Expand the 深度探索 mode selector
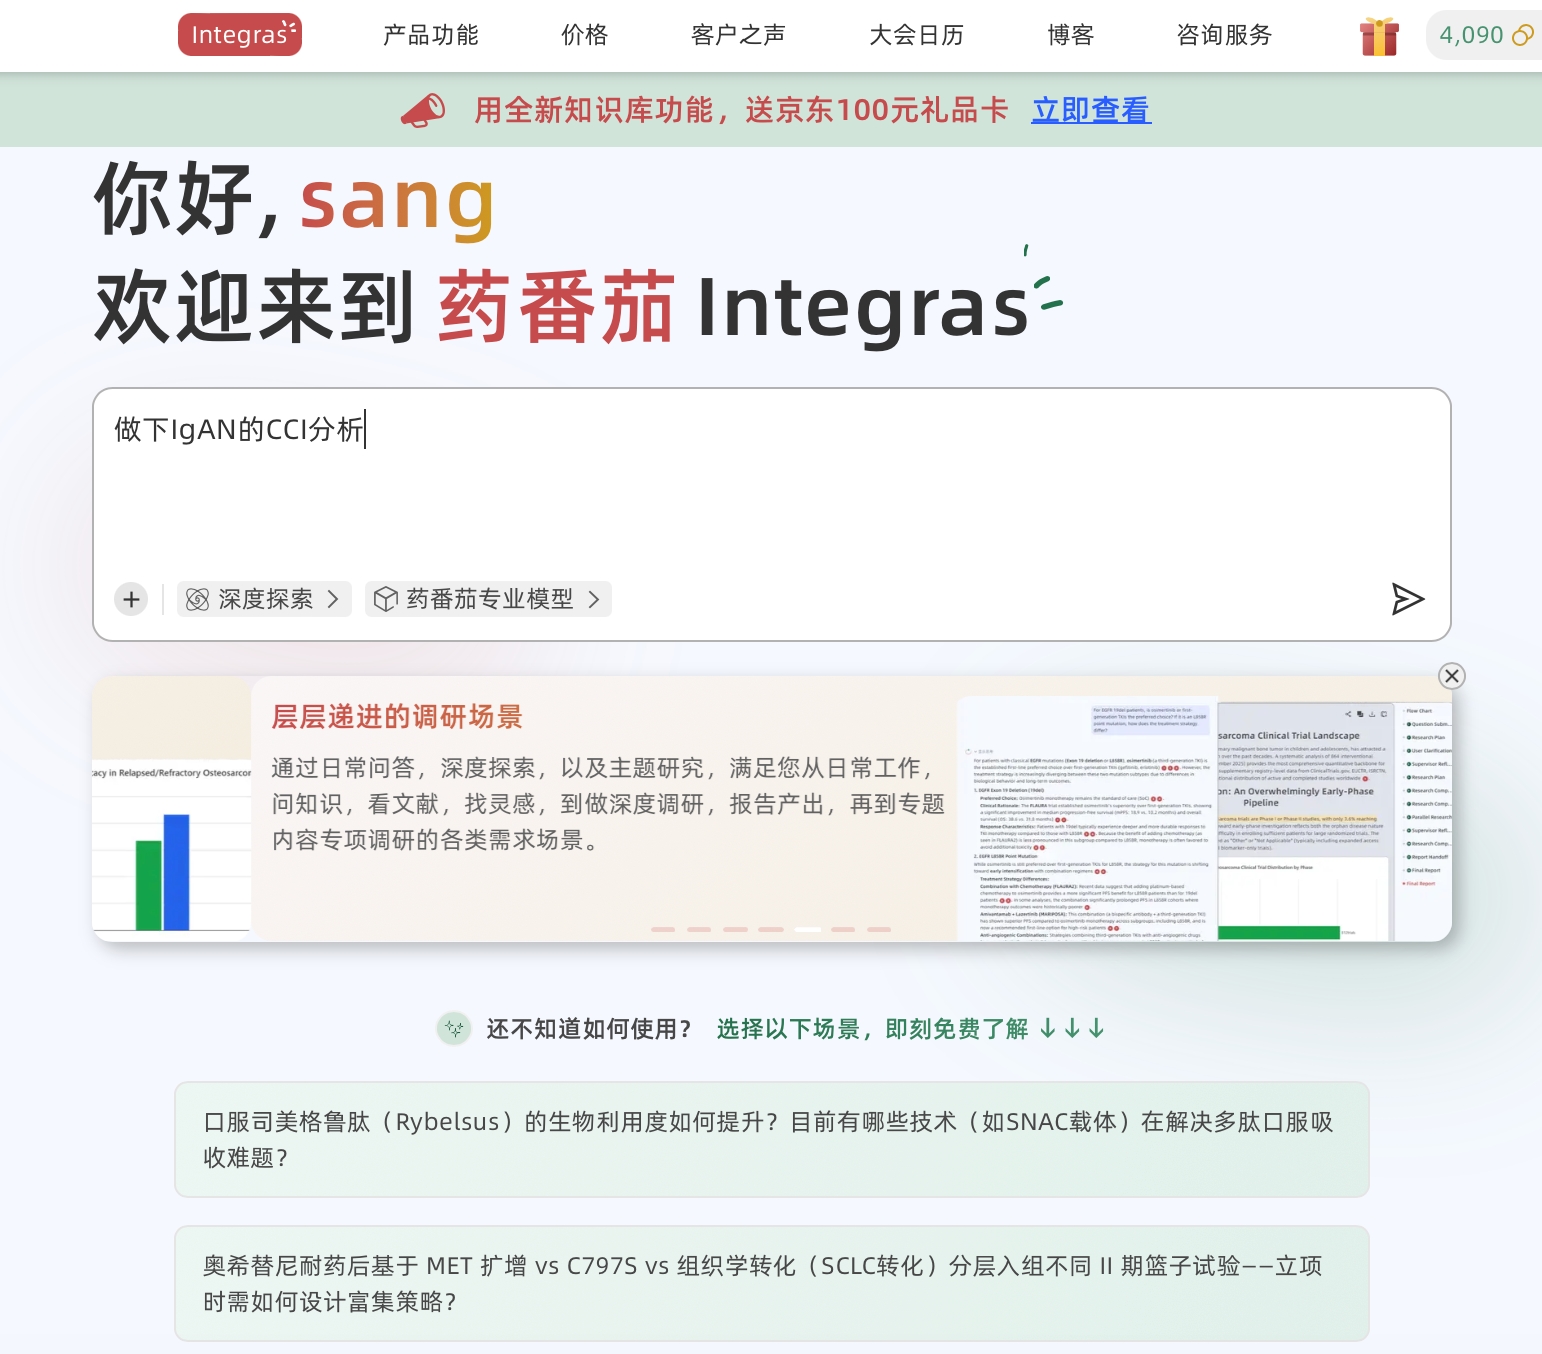 (x=264, y=599)
